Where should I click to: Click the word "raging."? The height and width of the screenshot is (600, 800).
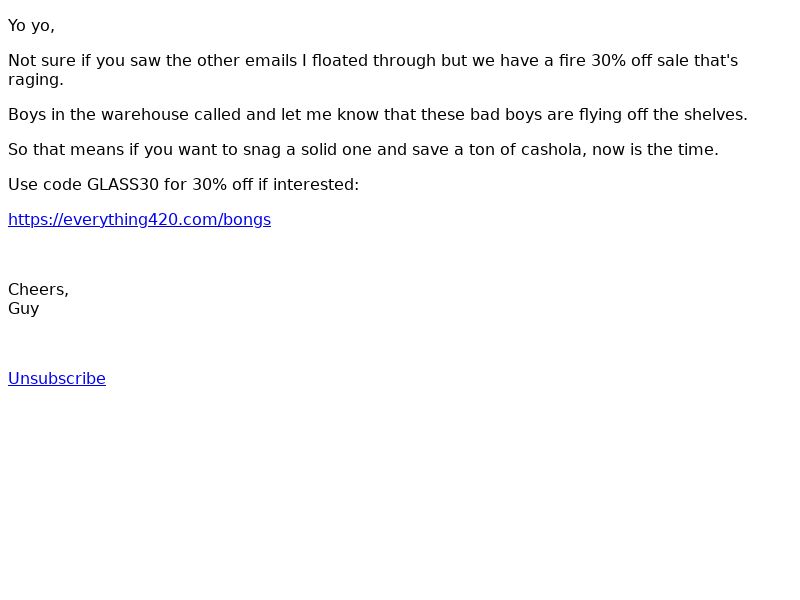tap(36, 80)
